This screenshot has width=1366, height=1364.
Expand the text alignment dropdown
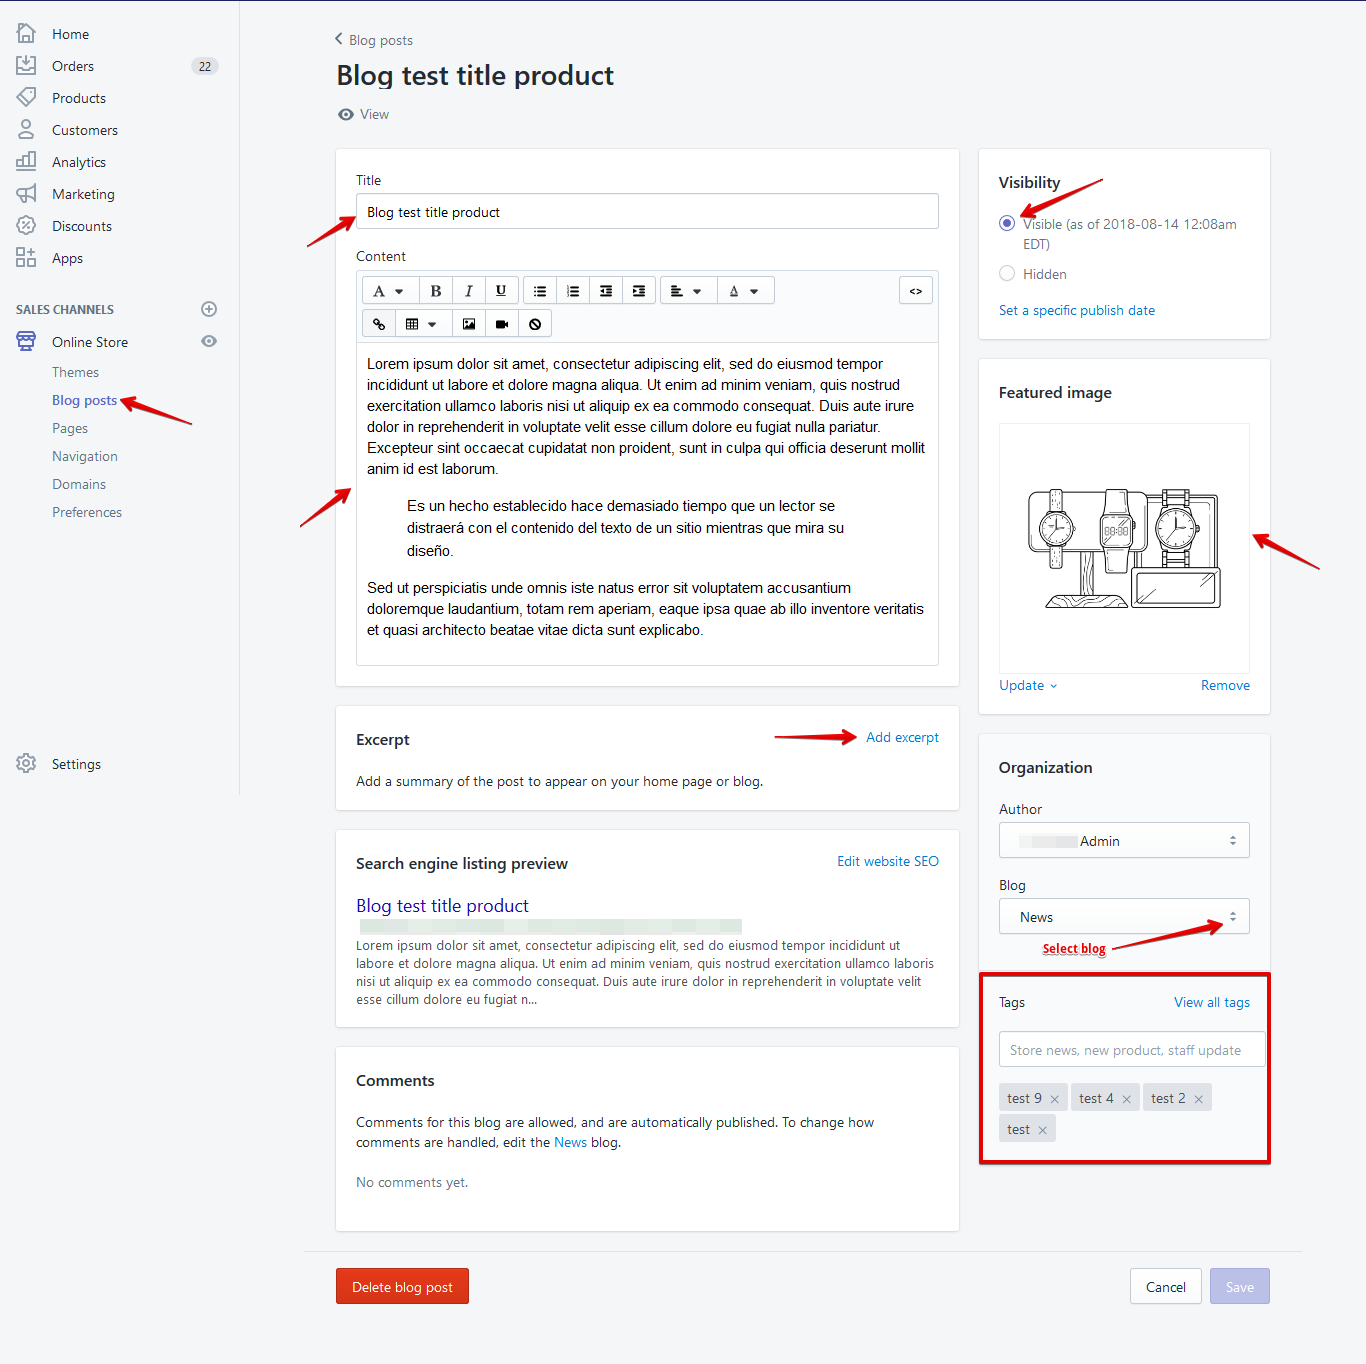click(x=686, y=291)
